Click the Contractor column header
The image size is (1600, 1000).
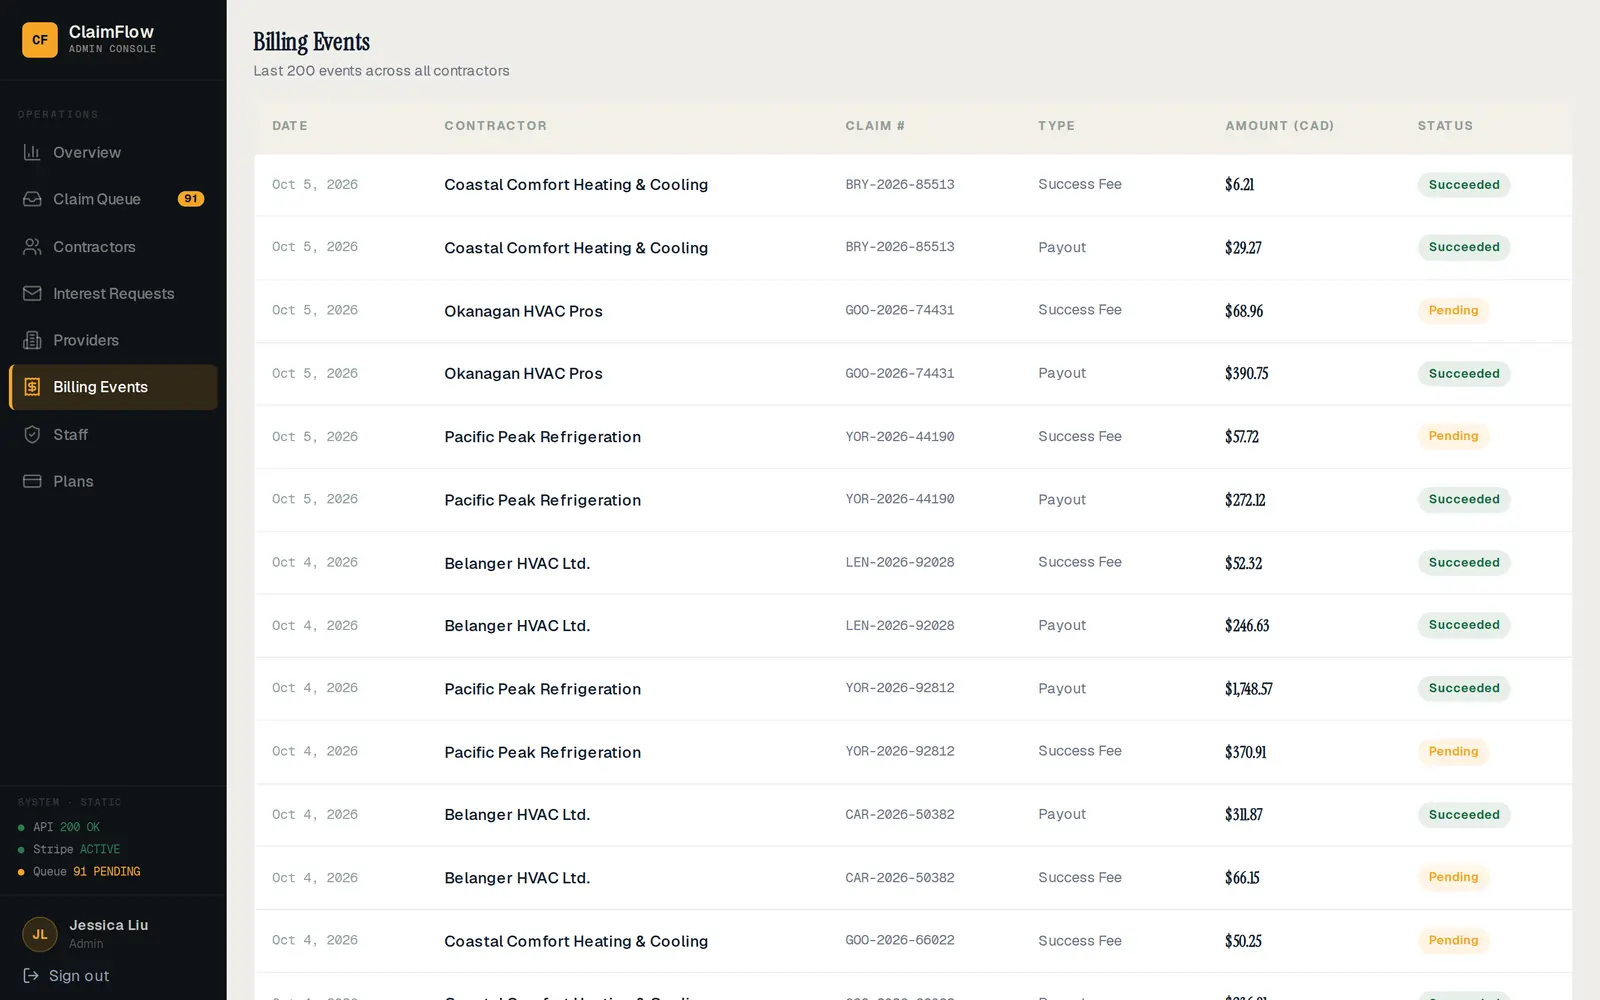495,126
